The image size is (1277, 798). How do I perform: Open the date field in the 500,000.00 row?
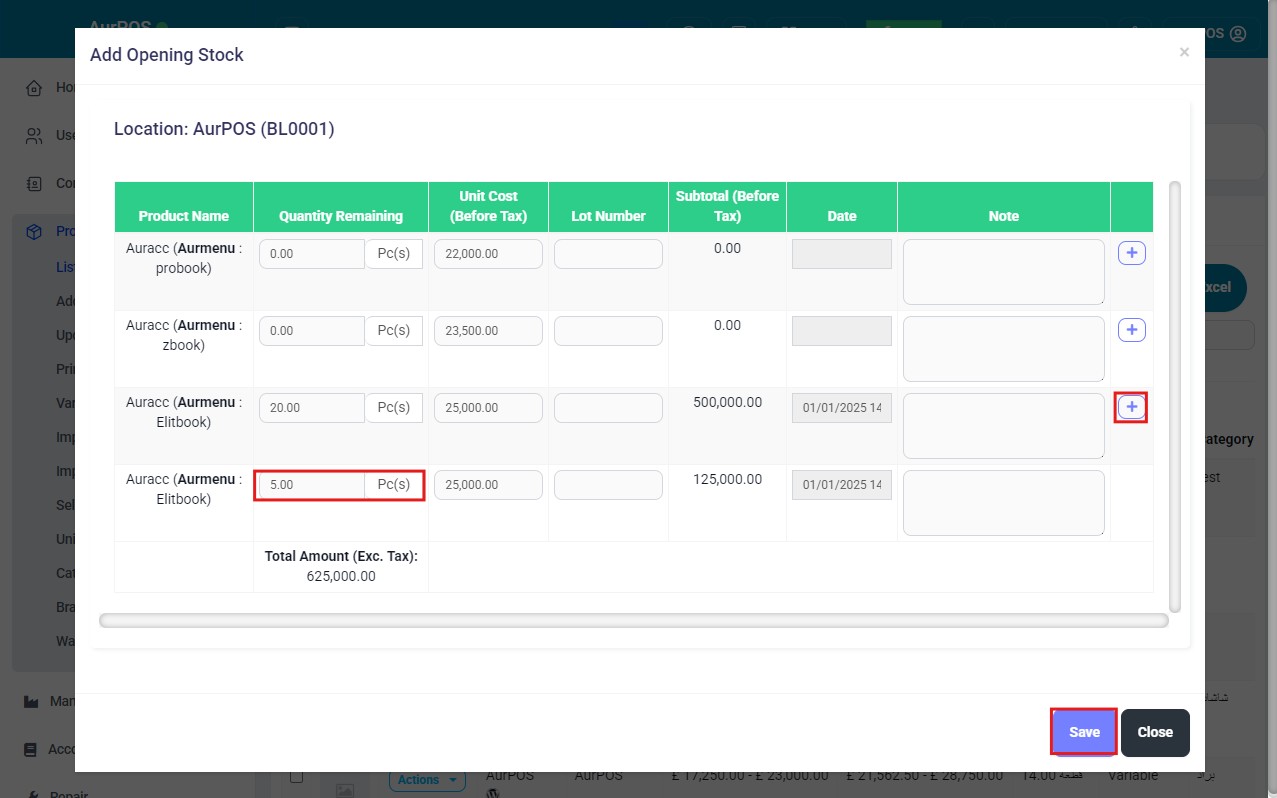[842, 408]
